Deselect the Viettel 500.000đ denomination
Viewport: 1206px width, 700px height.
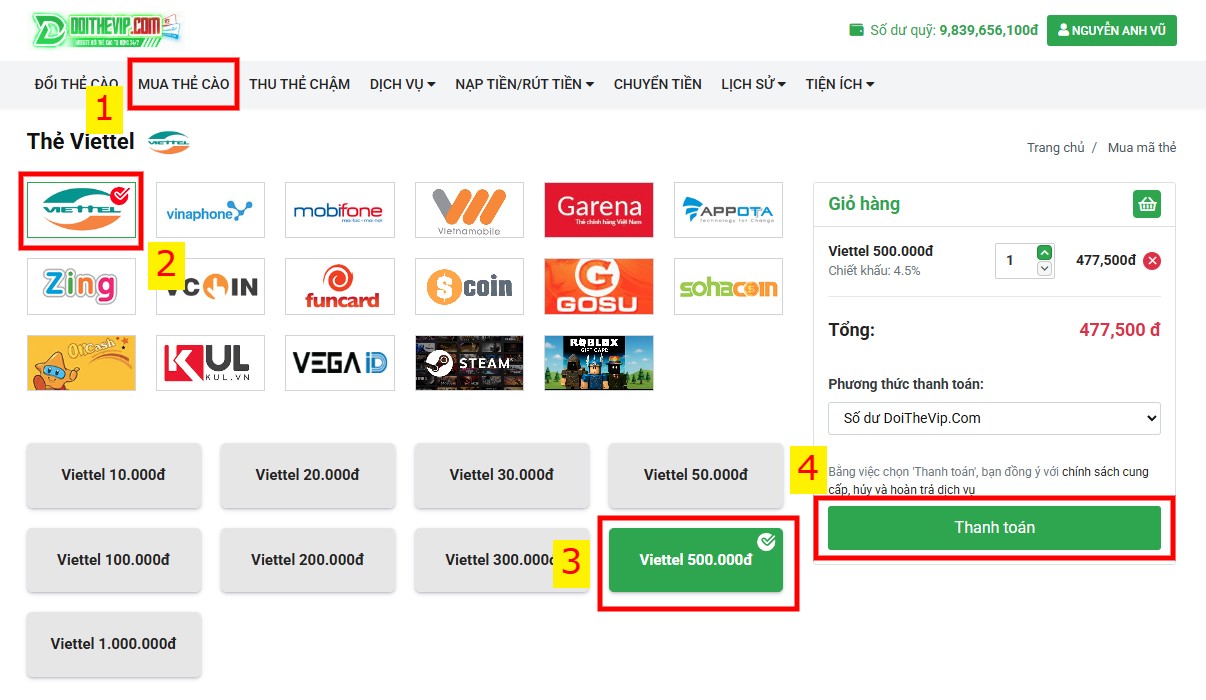(x=696, y=560)
